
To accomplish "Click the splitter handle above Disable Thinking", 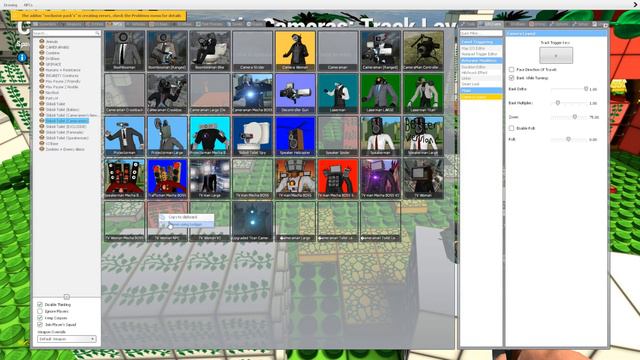I will click(x=67, y=297).
